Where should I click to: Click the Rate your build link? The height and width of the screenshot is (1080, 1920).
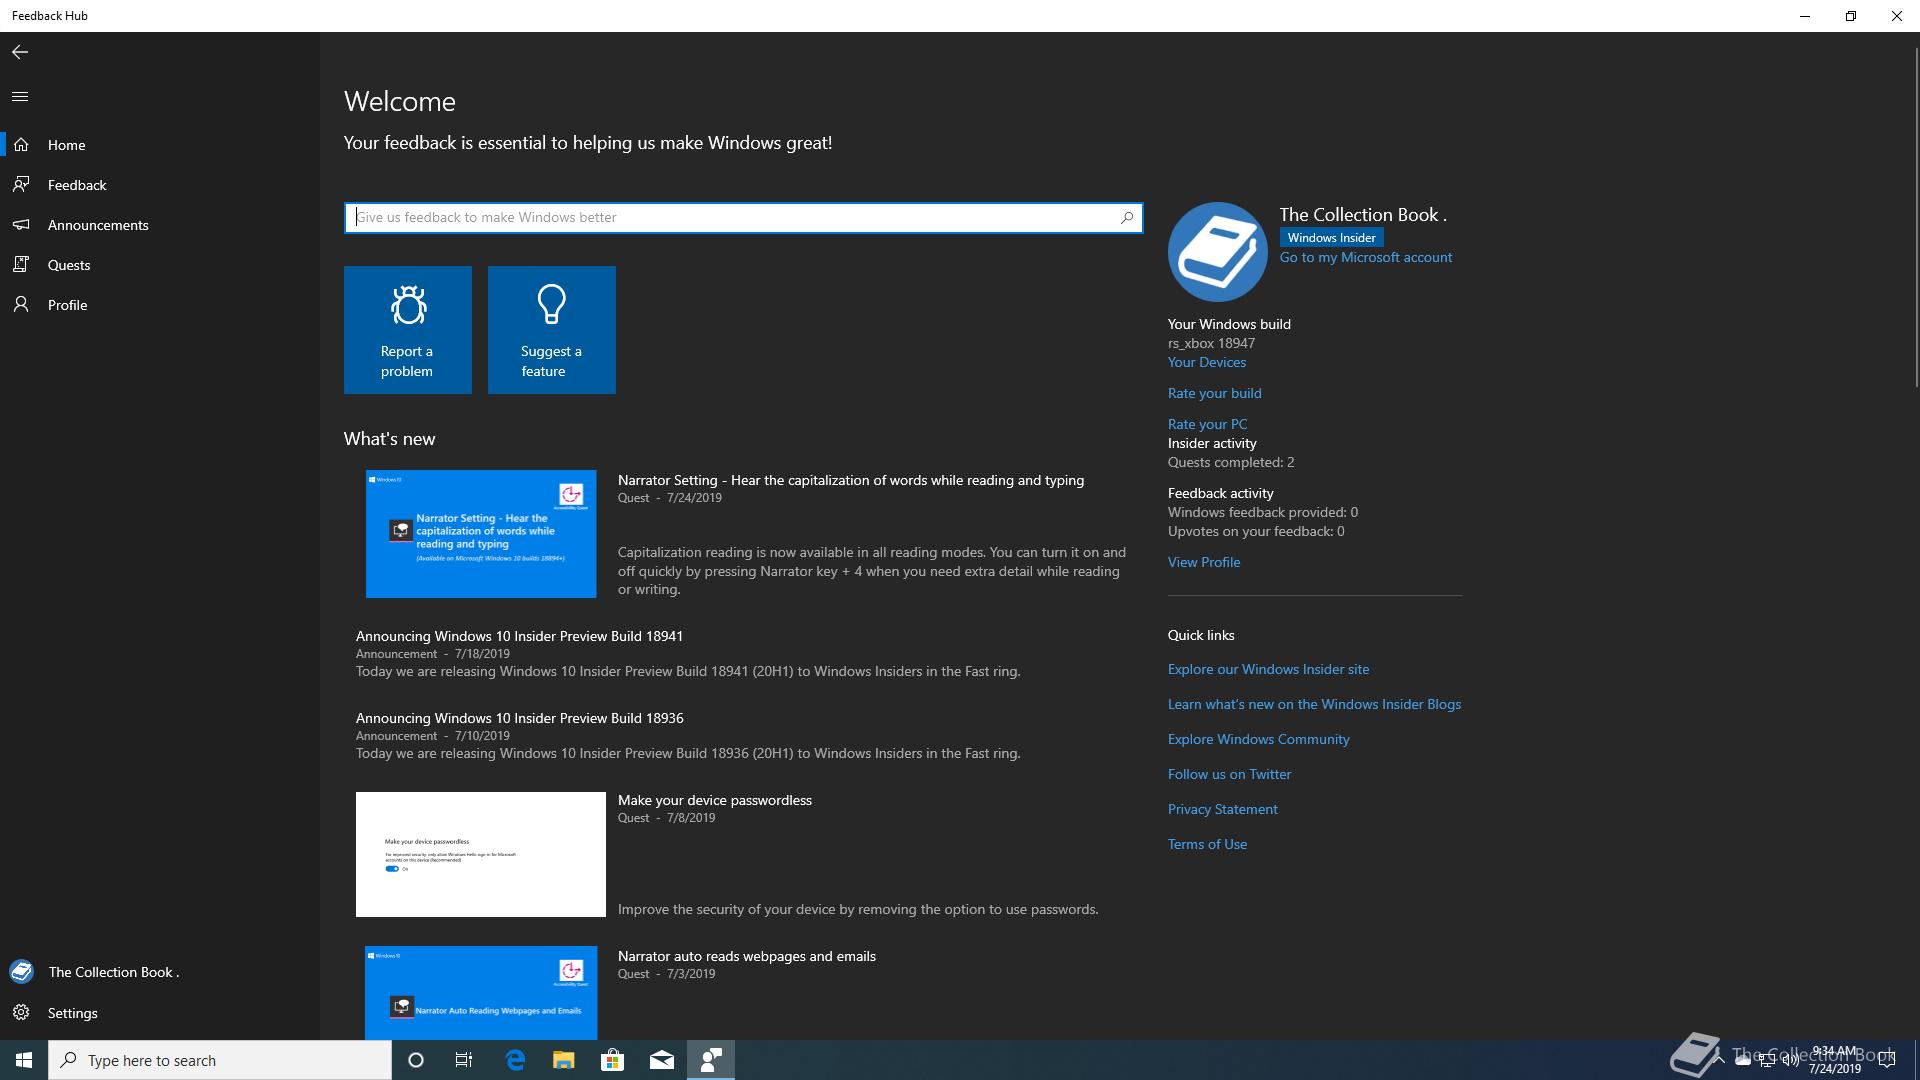click(x=1214, y=393)
